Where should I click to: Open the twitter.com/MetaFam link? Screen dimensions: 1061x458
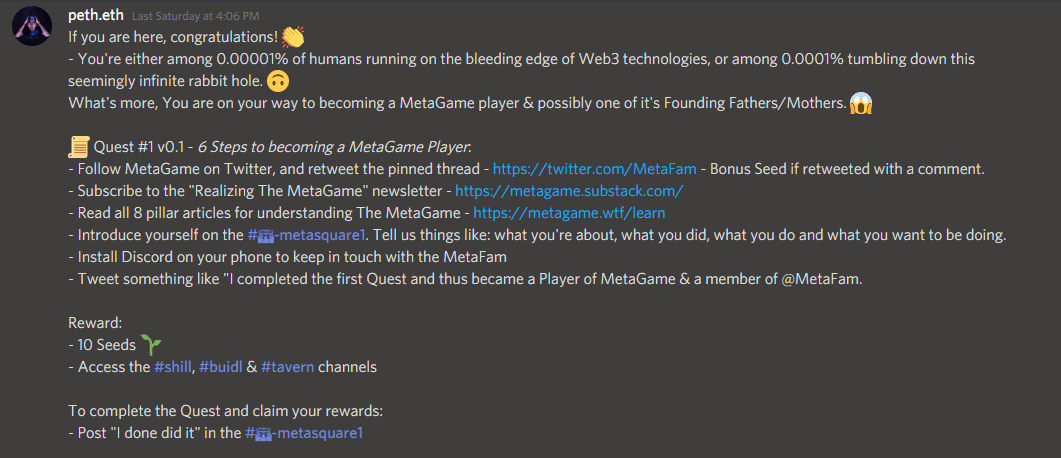580,168
